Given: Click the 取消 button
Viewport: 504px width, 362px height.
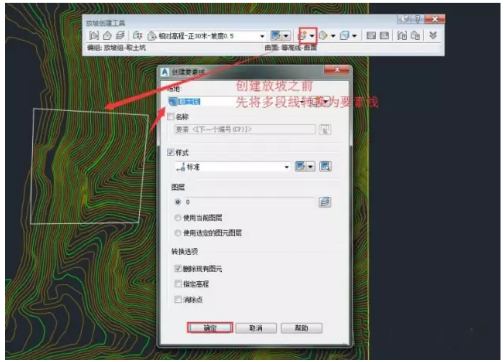Looking at the screenshot, I should pos(256,328).
